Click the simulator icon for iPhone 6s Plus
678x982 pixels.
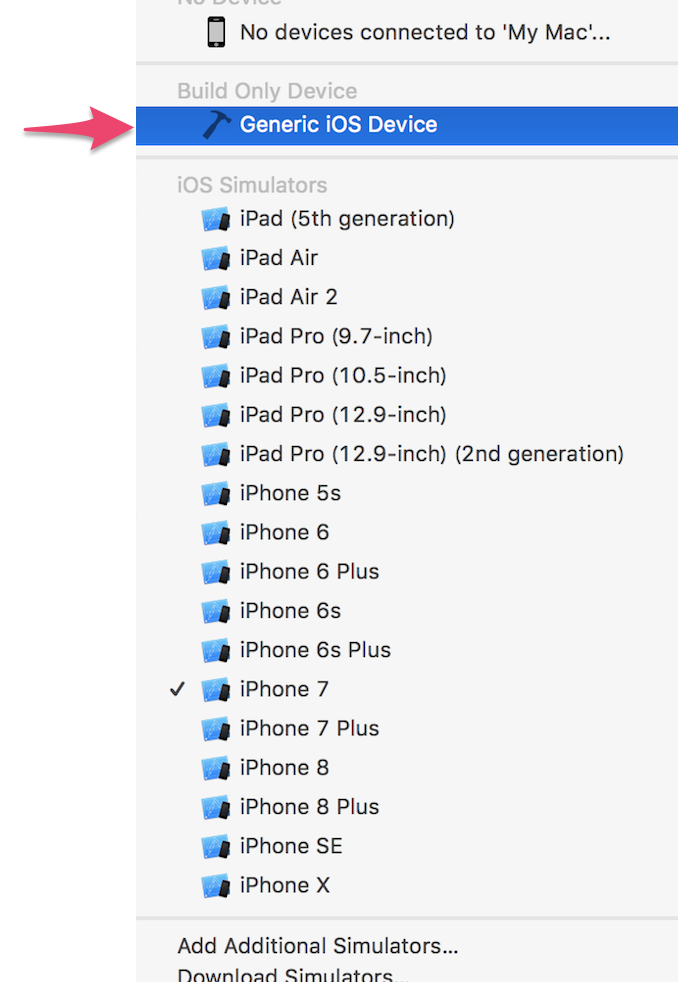click(x=217, y=651)
